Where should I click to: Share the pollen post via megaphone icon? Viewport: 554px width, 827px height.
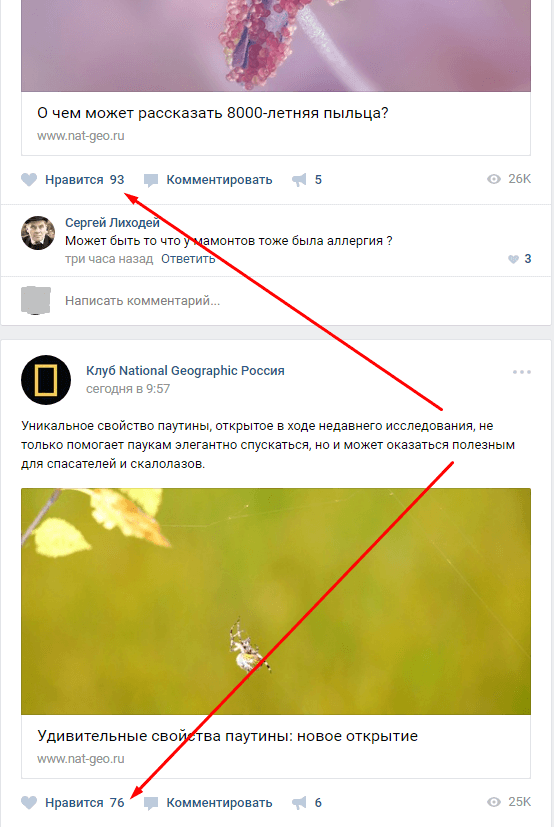click(299, 180)
